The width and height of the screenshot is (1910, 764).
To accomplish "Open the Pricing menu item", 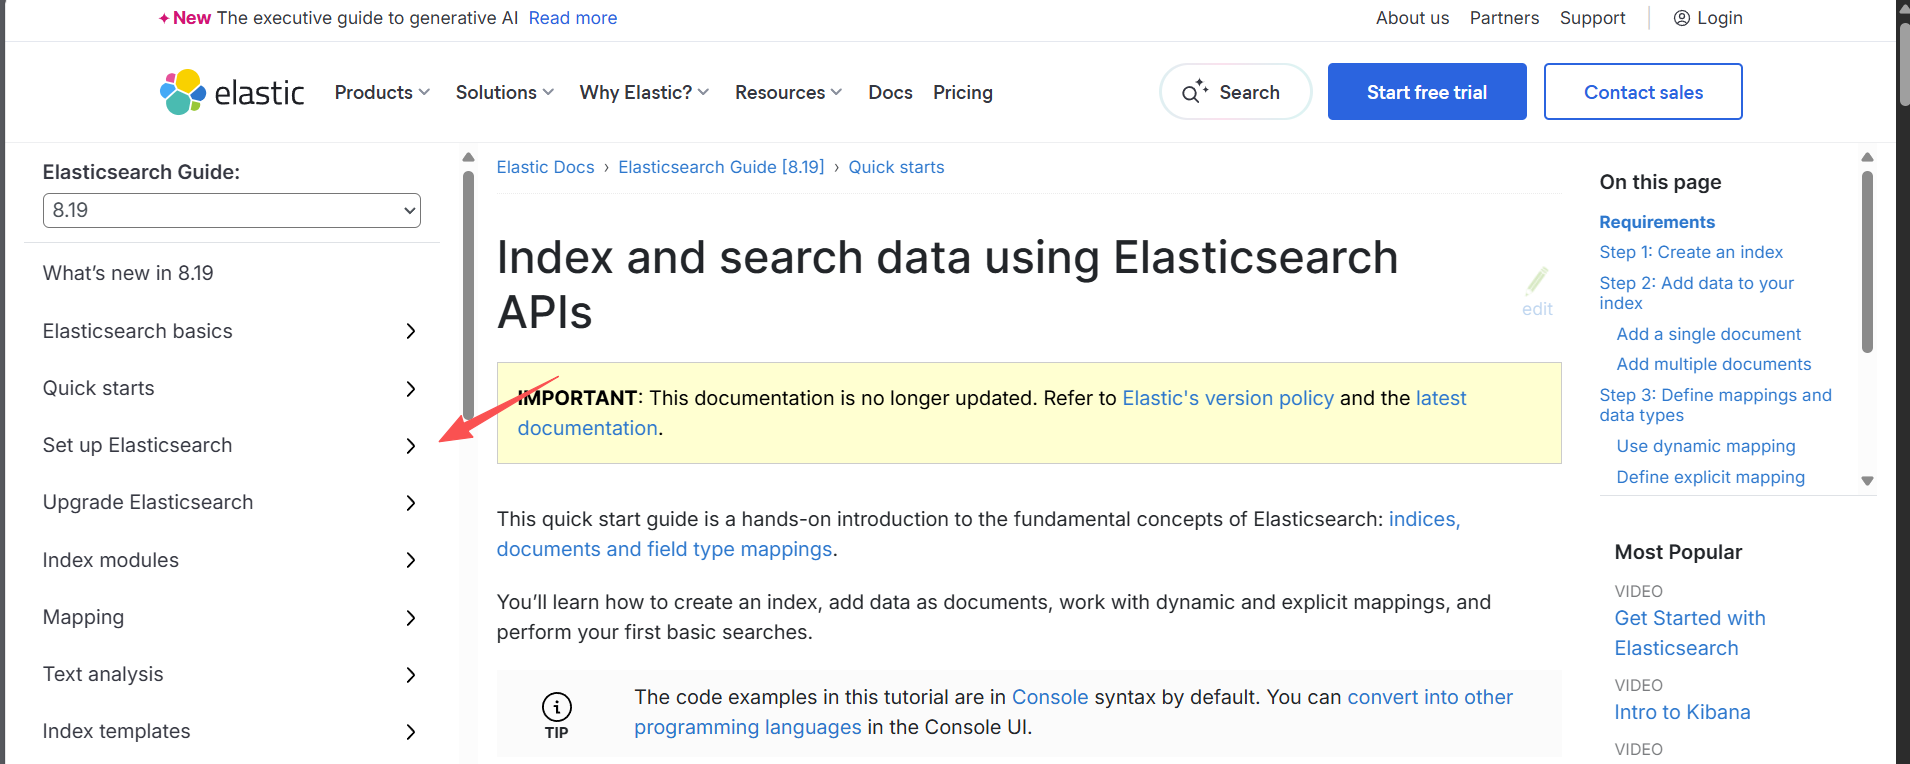I will click(963, 92).
